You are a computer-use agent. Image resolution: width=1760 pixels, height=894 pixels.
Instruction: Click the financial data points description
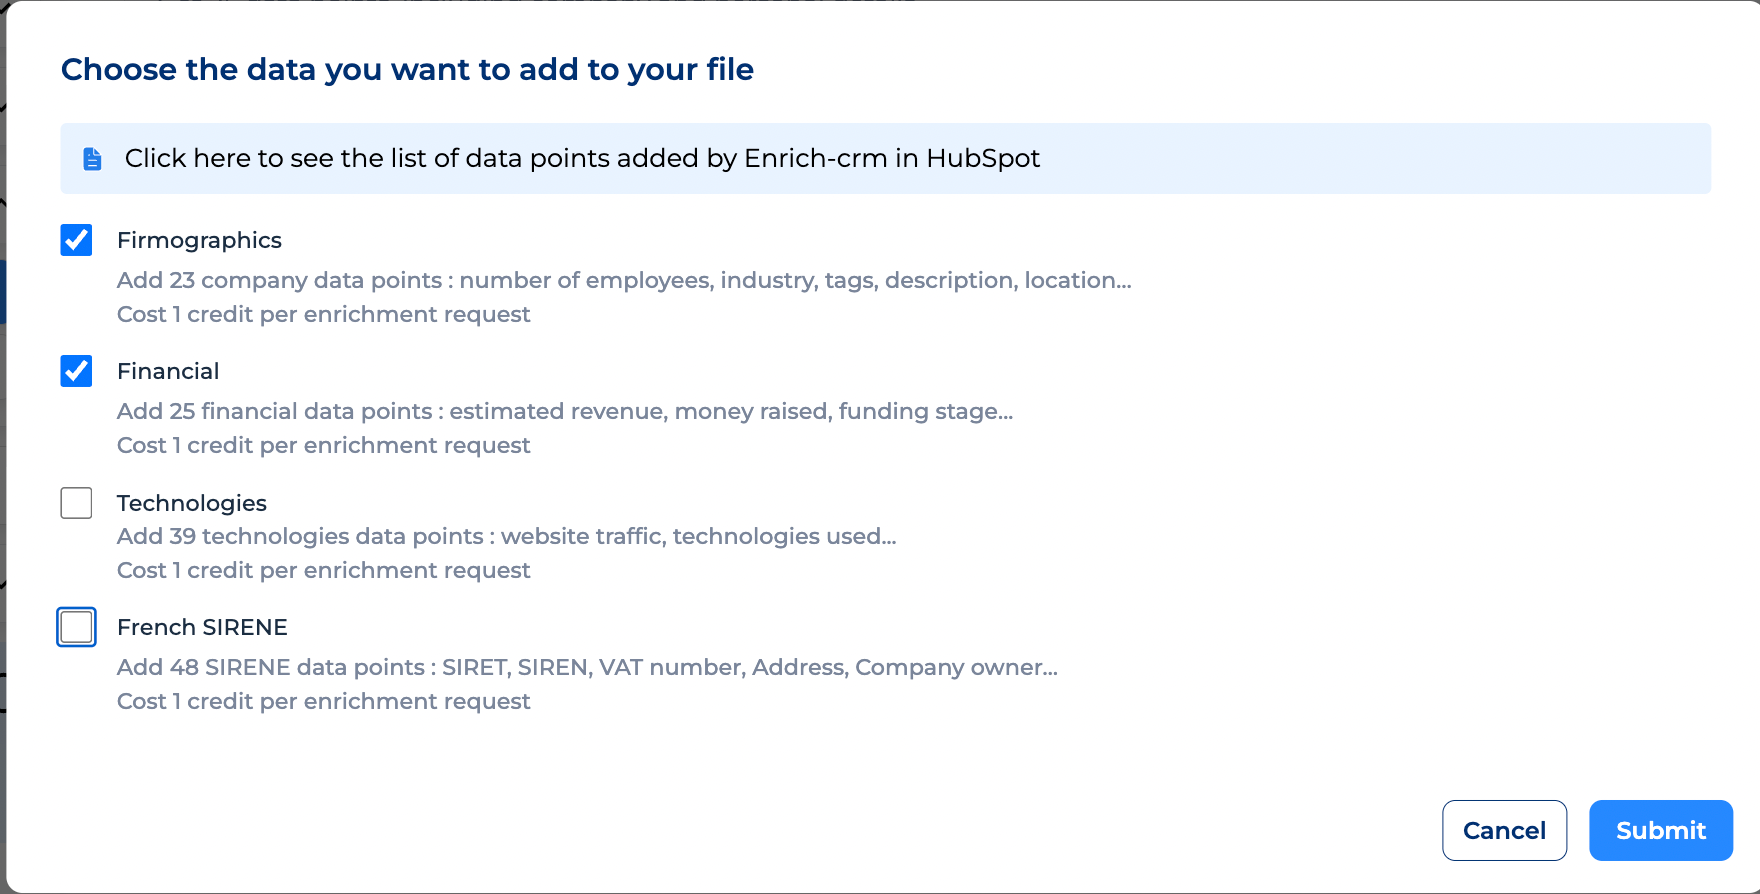point(565,411)
